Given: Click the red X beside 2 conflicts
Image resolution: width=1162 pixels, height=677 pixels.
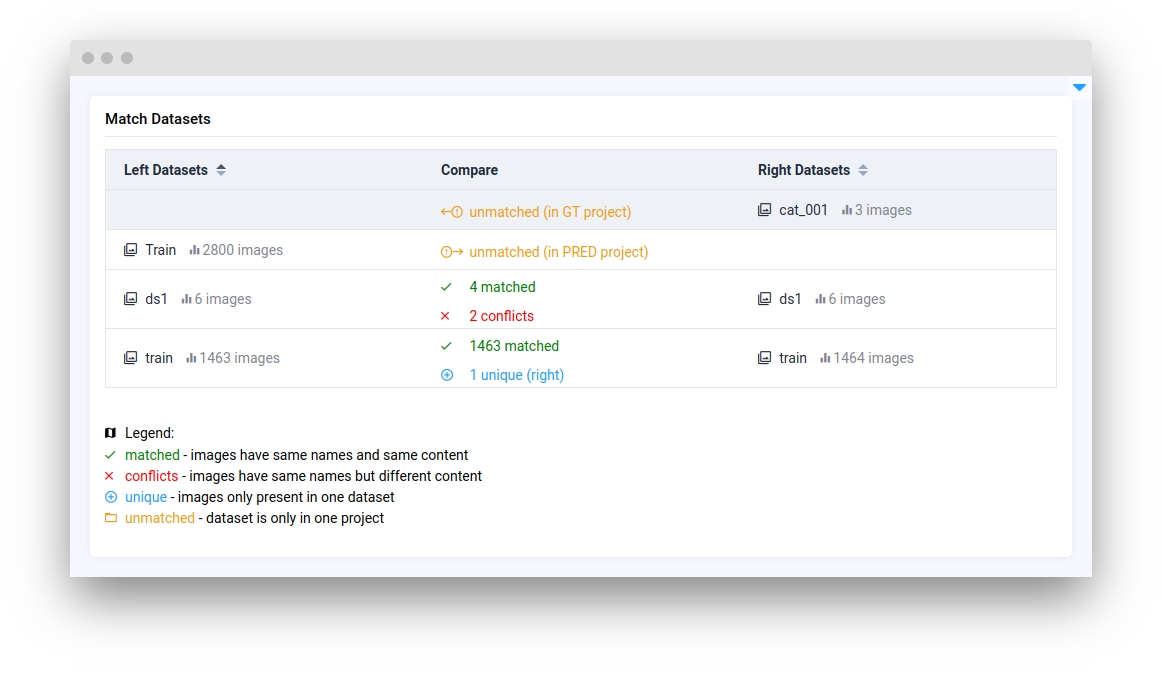Looking at the screenshot, I should coord(446,316).
